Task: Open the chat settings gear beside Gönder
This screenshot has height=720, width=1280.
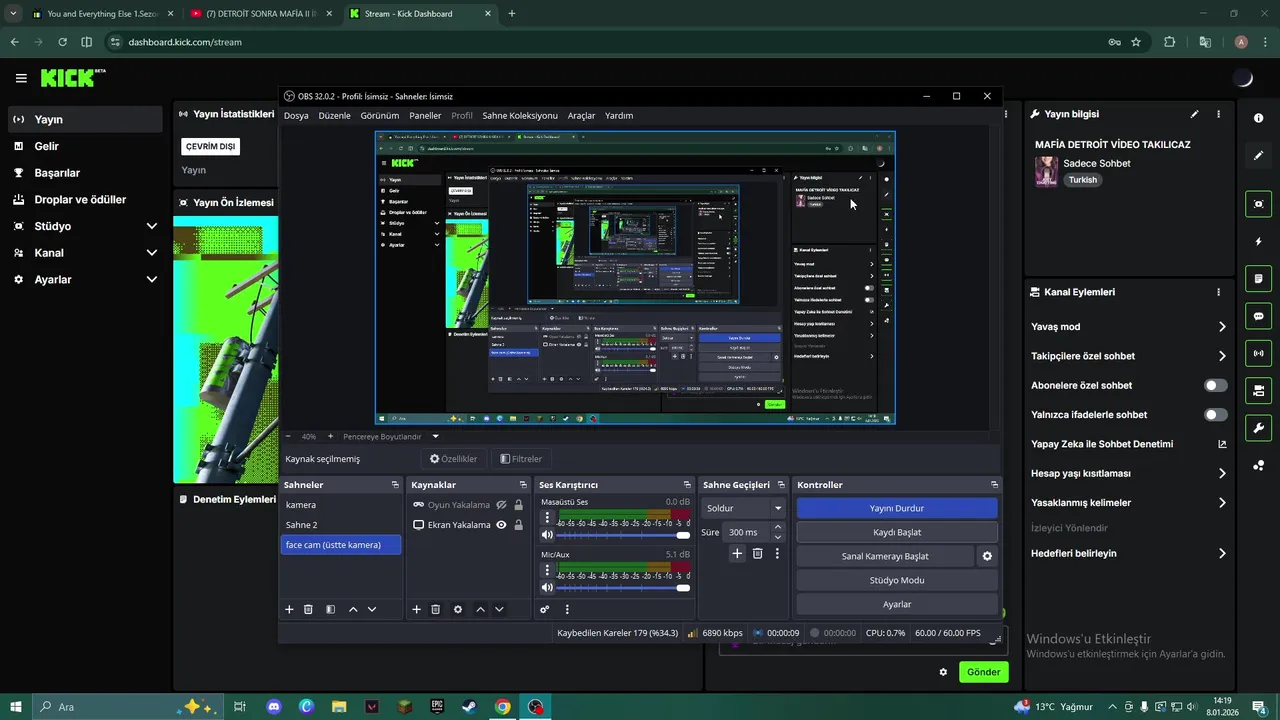Action: (943, 672)
